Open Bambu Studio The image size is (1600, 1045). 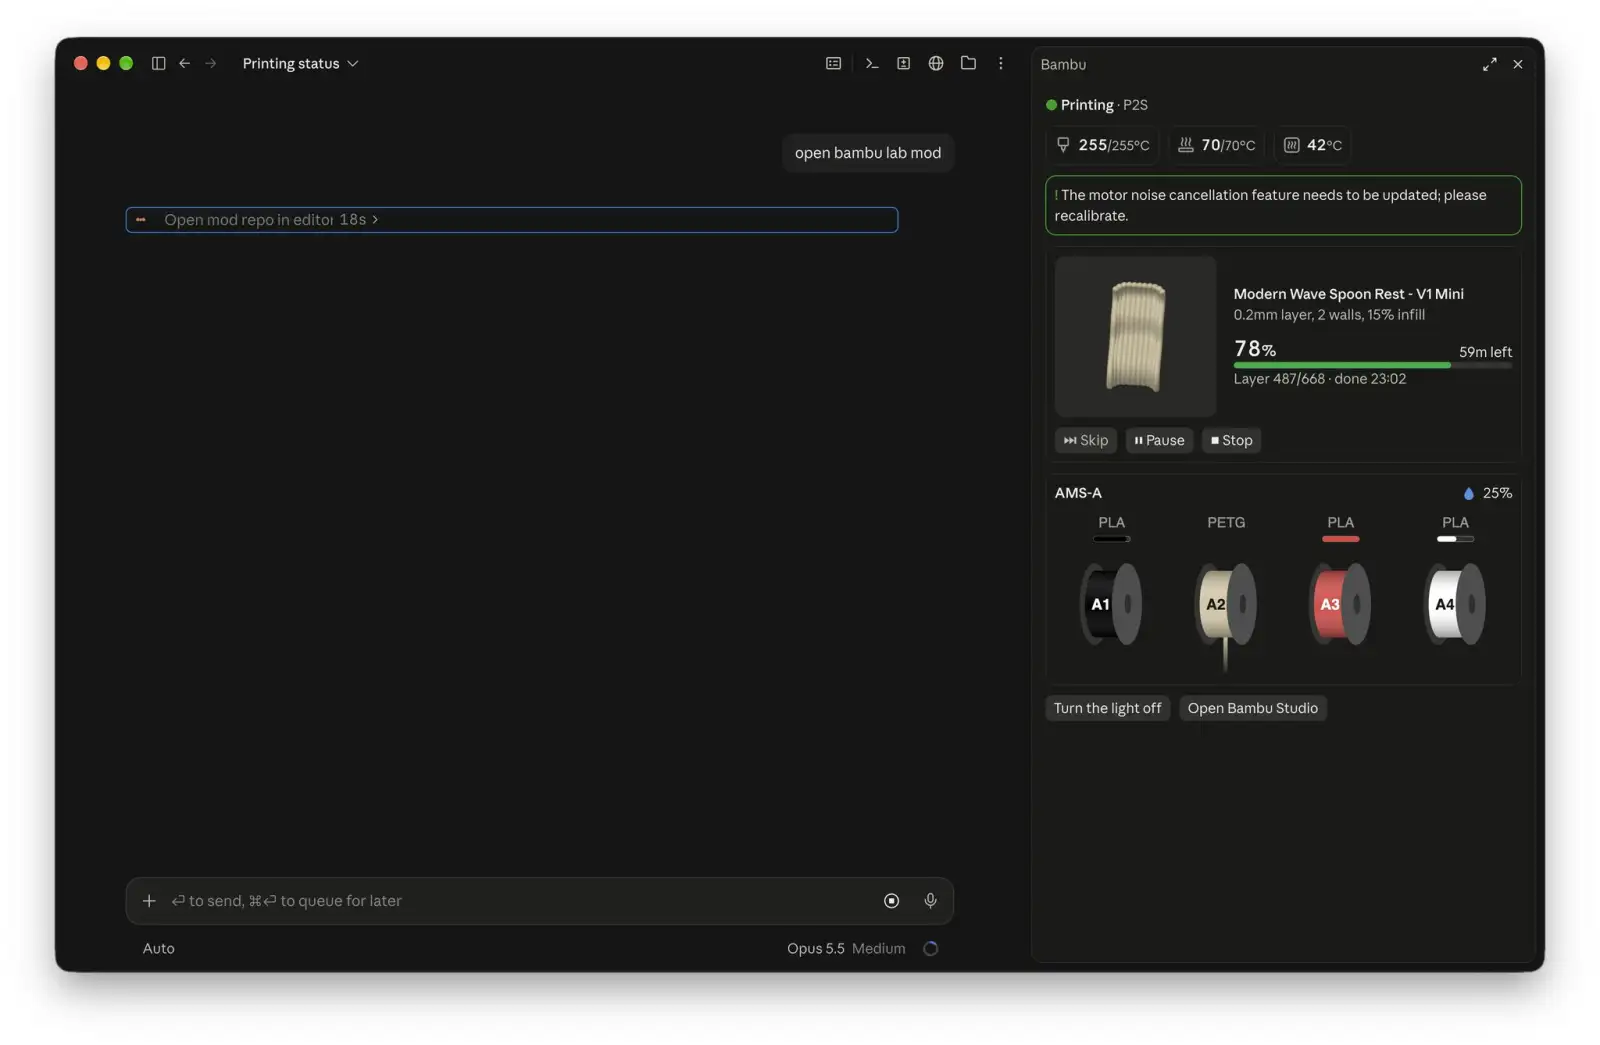point(1252,708)
